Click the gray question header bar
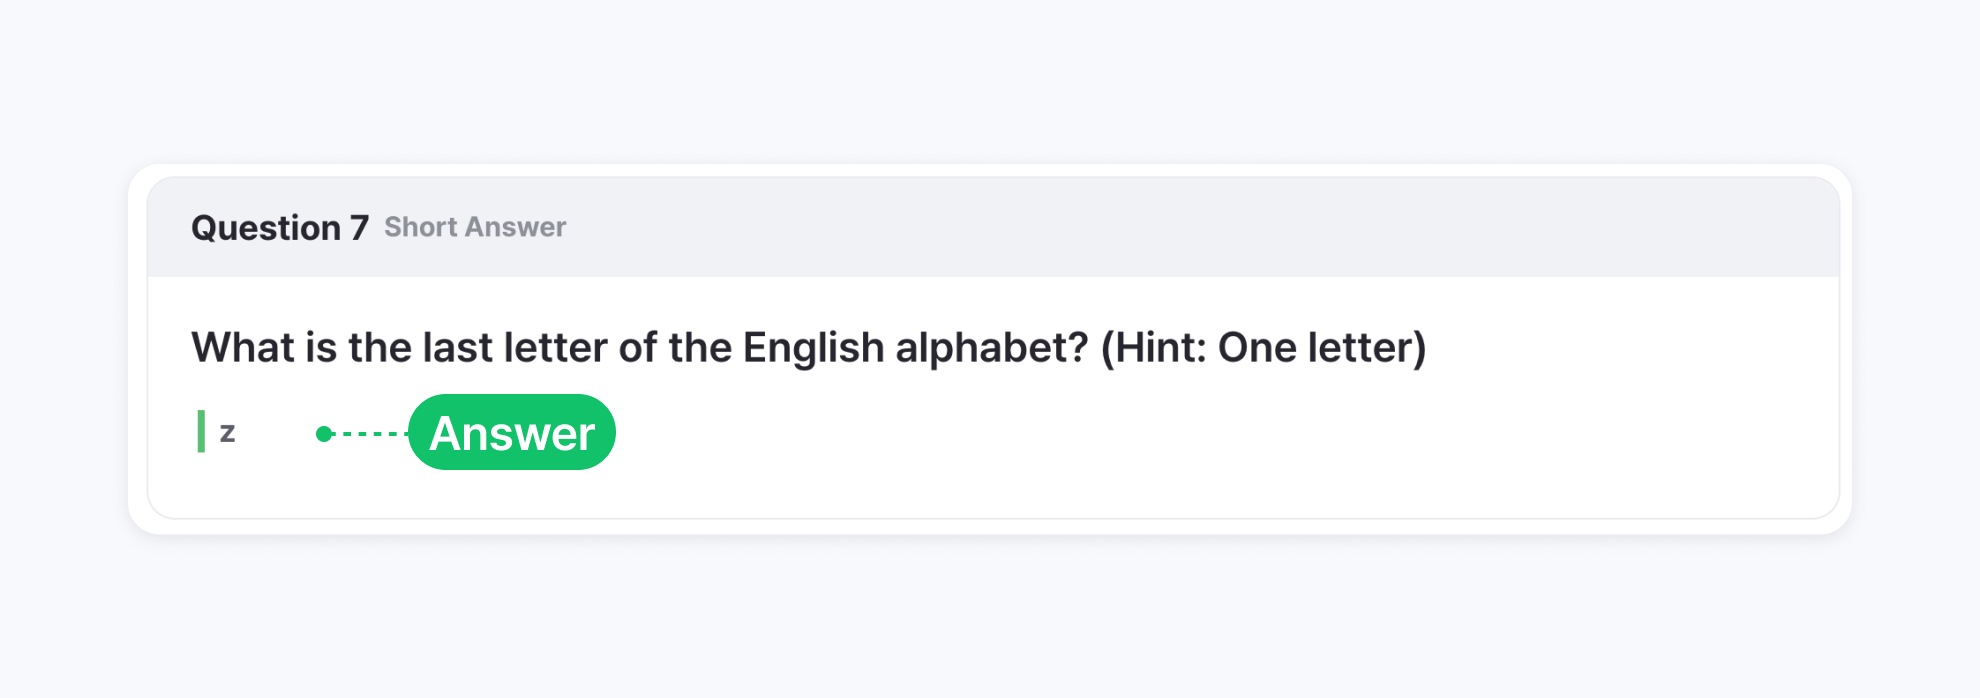 click(1100, 228)
